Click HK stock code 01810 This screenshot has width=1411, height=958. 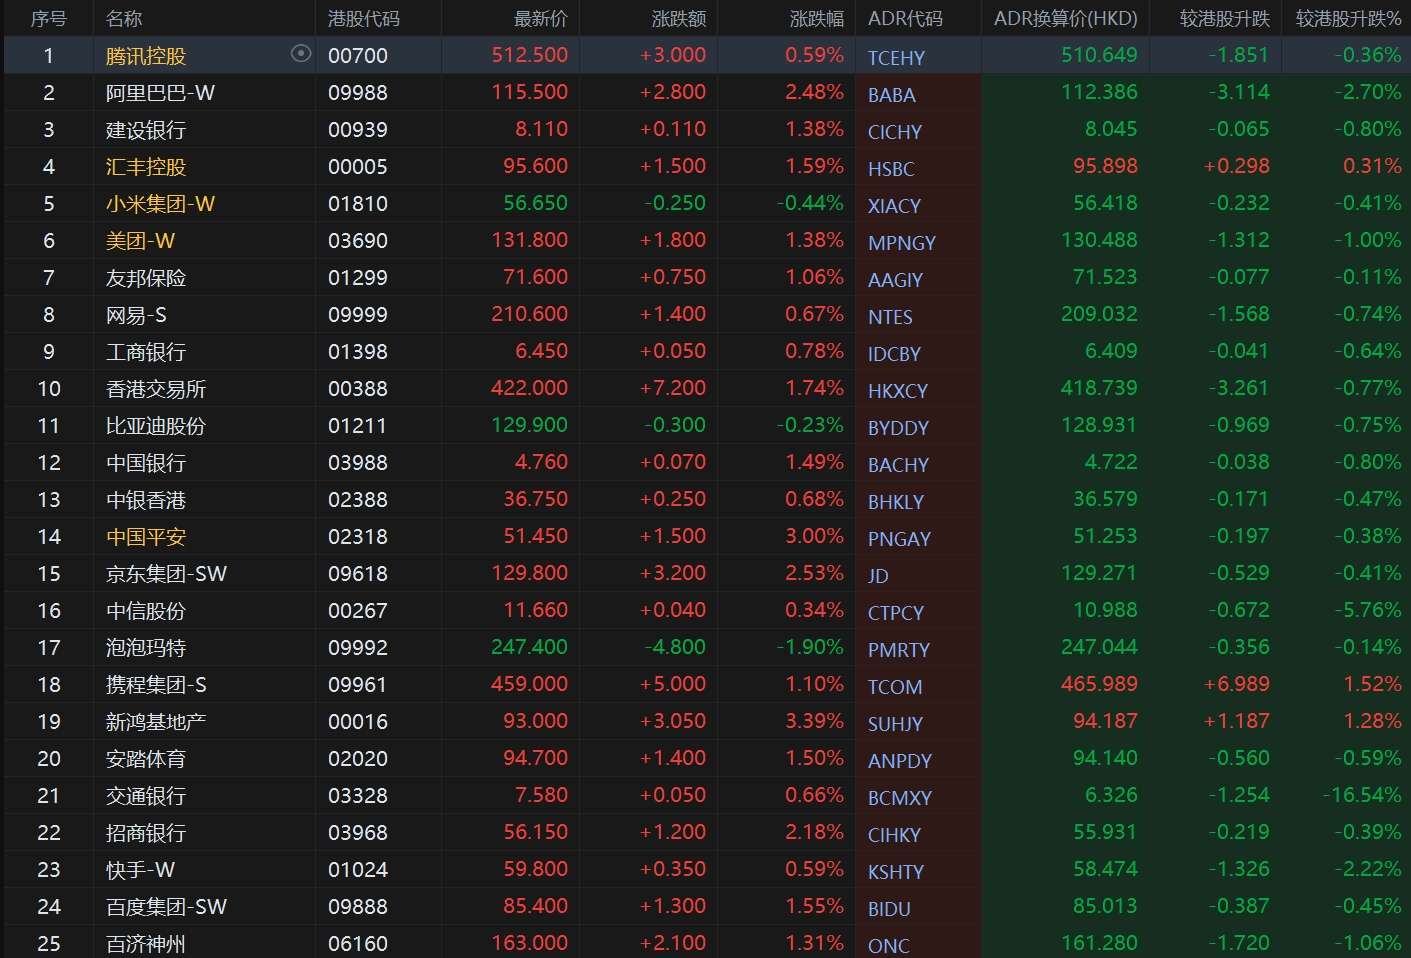coord(358,204)
